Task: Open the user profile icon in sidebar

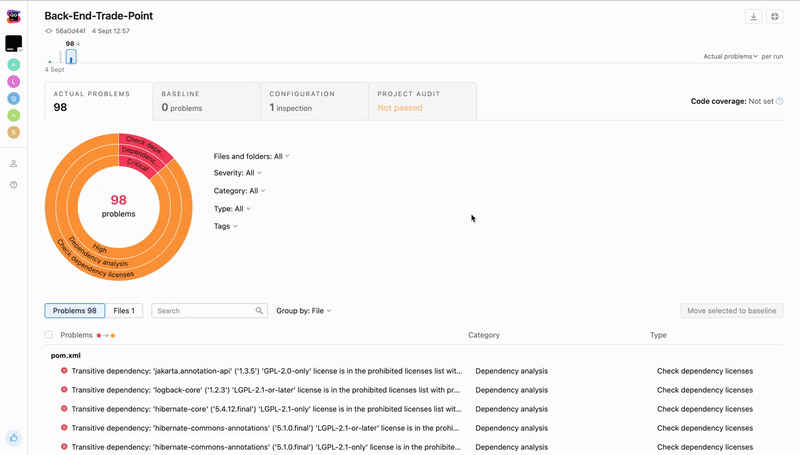Action: coord(14,164)
